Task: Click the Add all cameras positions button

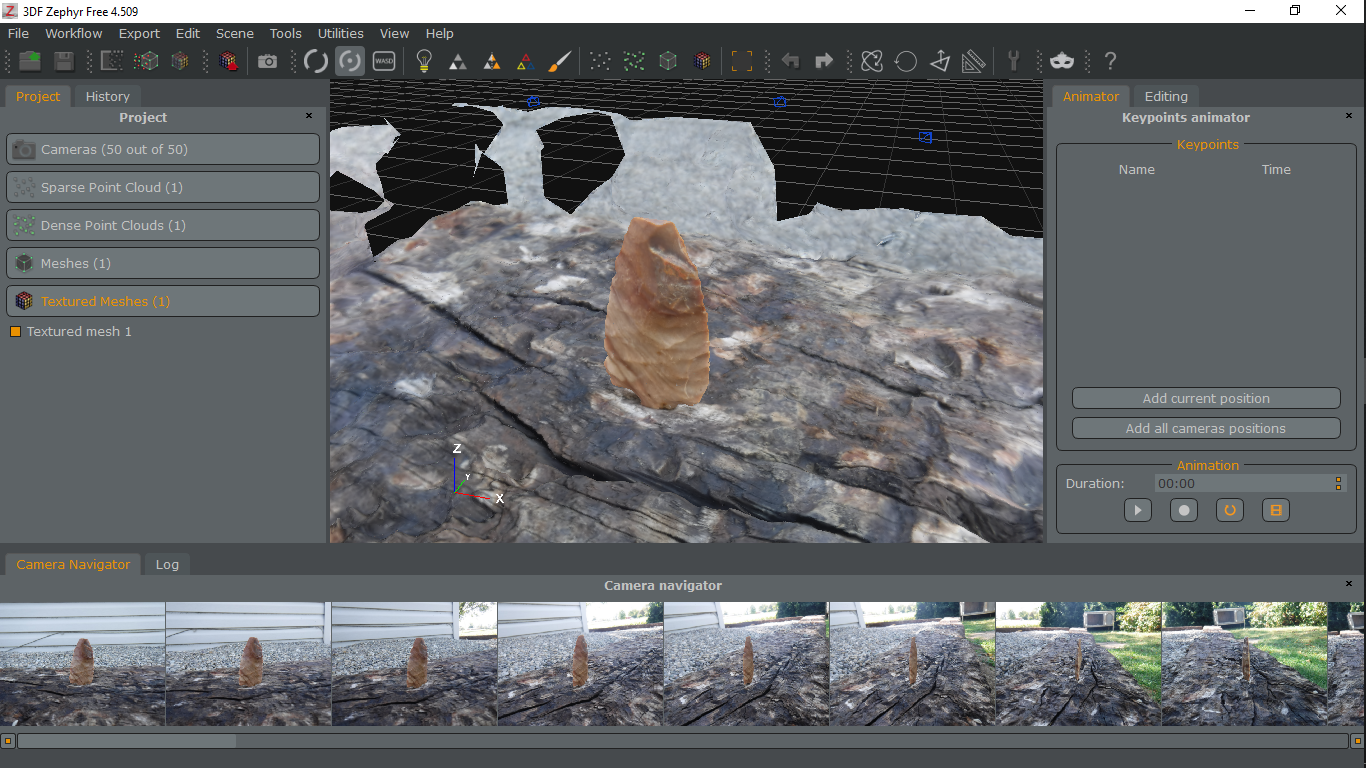Action: point(1205,428)
